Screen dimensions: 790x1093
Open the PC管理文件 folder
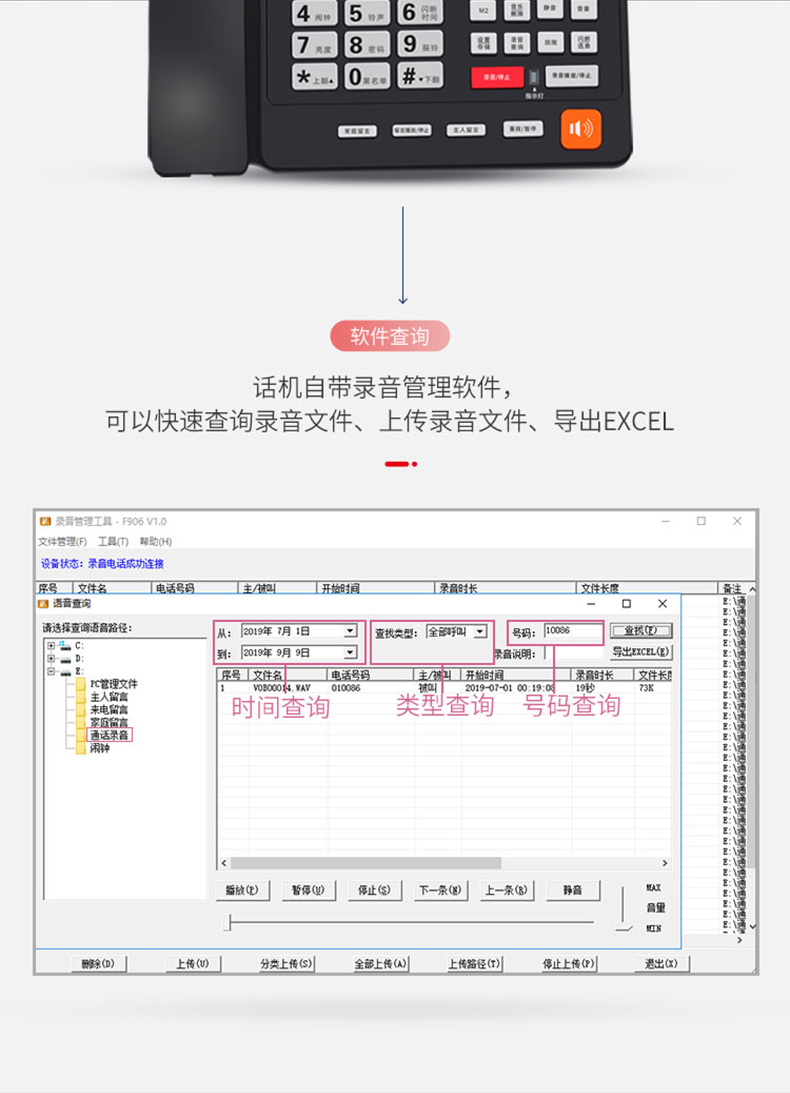(114, 684)
